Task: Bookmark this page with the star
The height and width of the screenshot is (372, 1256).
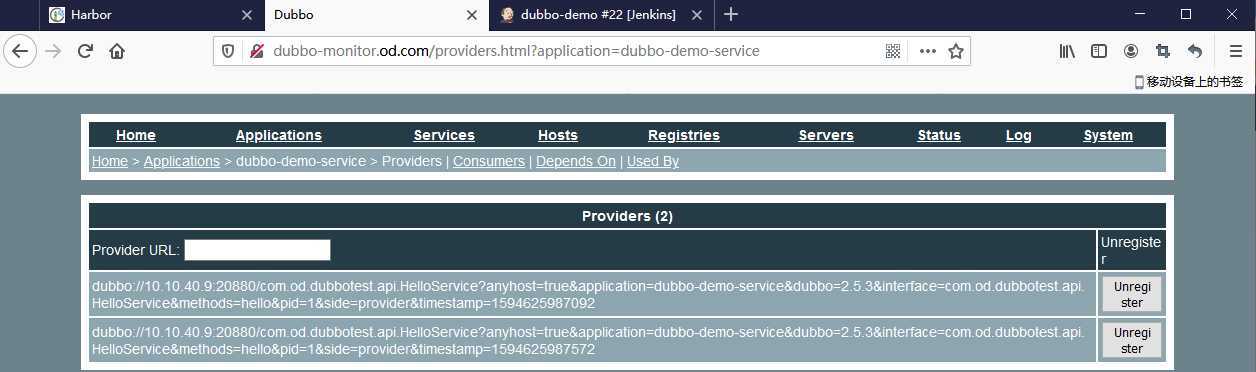Action: (x=956, y=51)
